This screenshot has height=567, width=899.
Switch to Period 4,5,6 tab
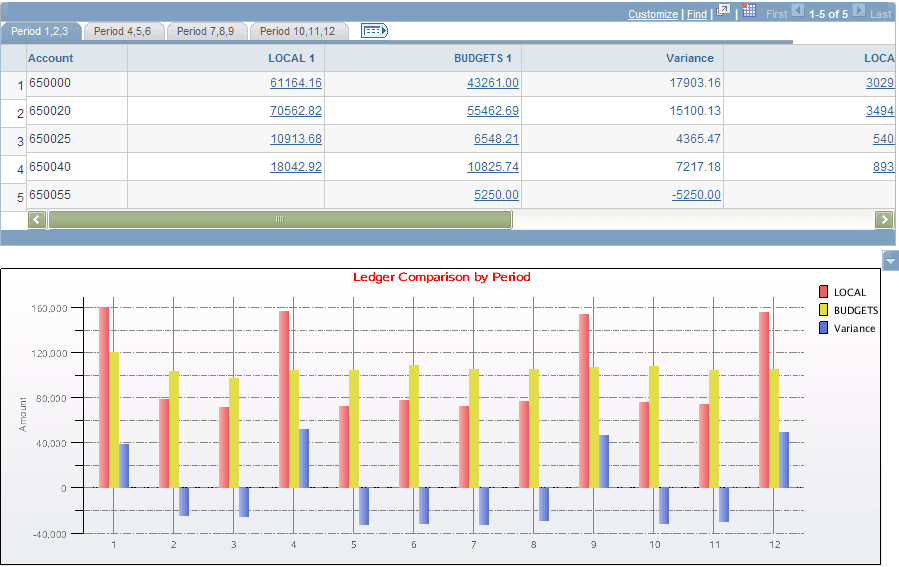click(123, 32)
